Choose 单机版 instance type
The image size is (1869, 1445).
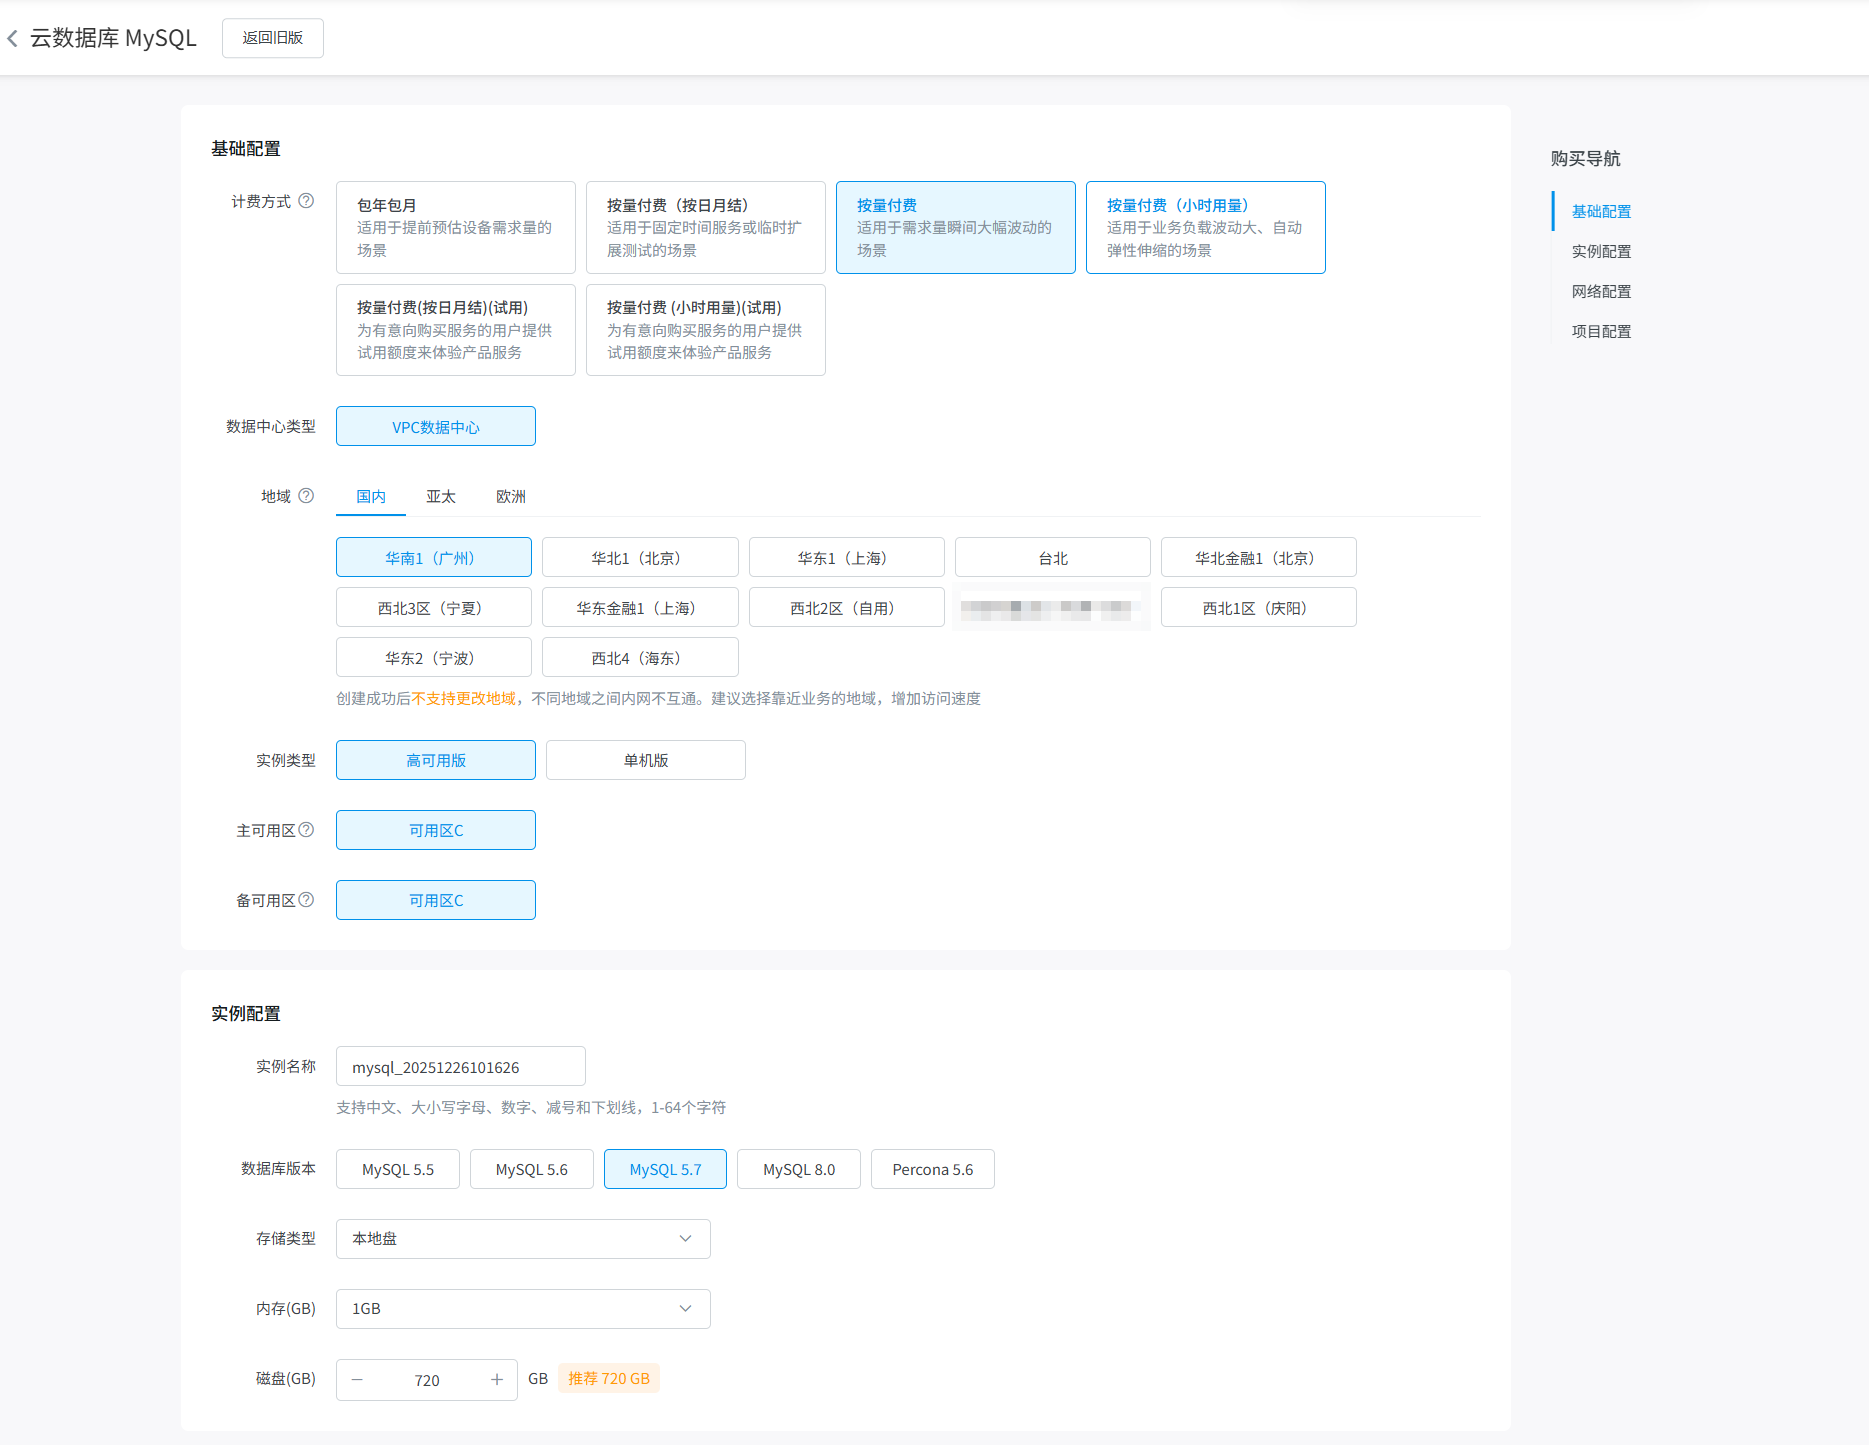tap(645, 760)
